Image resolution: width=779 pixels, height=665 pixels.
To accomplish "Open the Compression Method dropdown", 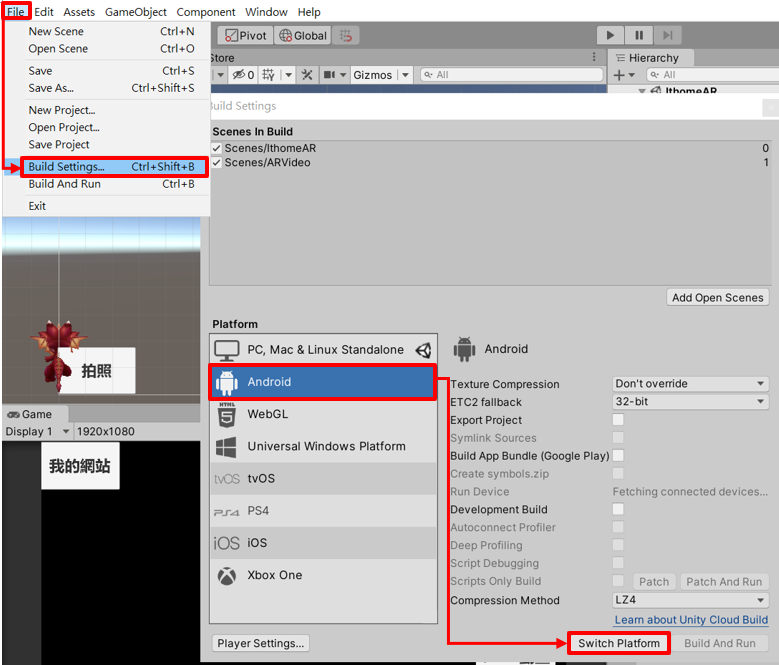I will pyautogui.click(x=691, y=600).
